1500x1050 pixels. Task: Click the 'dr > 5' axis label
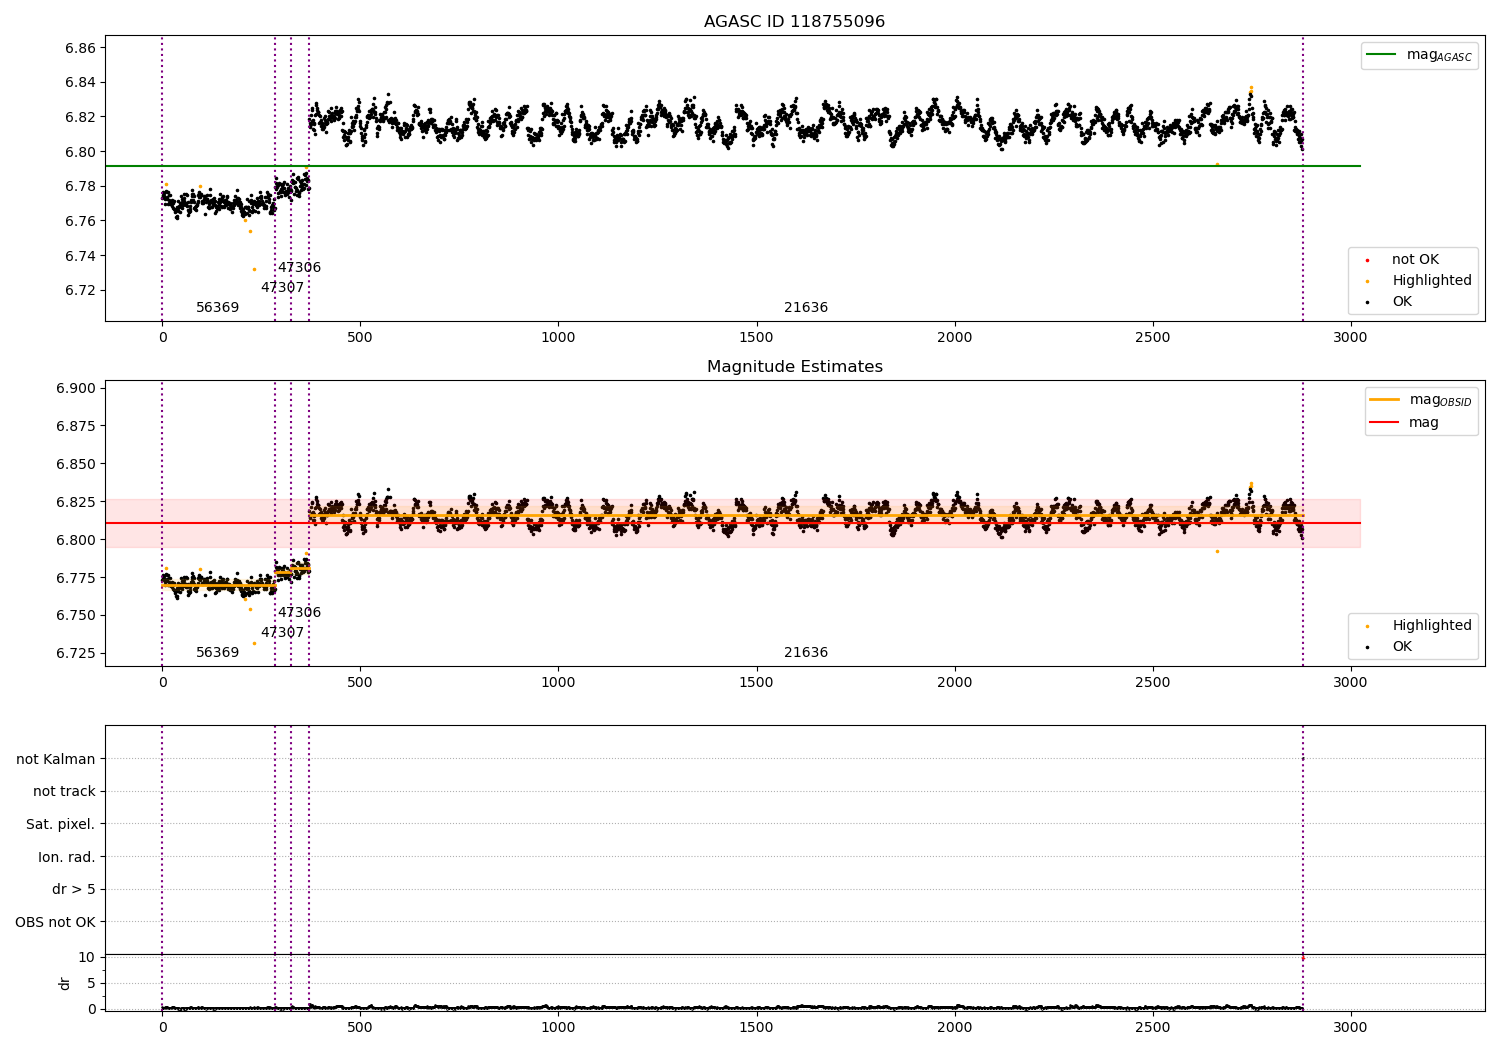74,889
